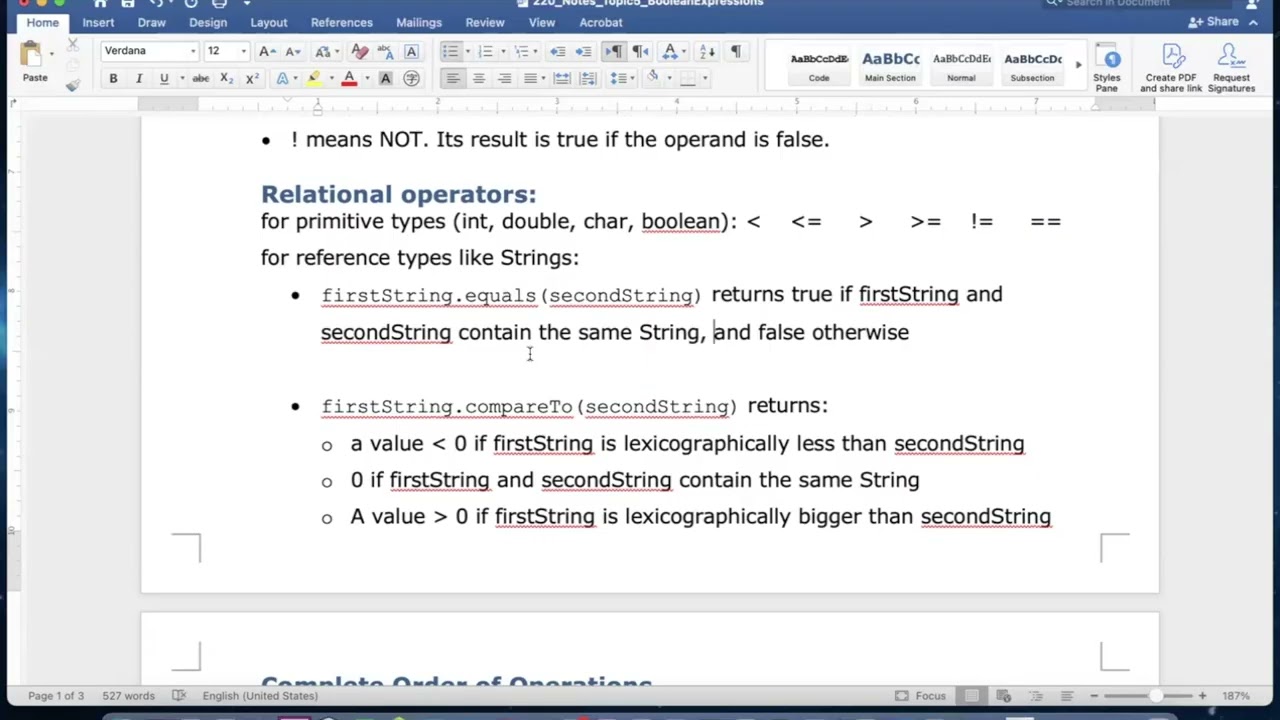Apply subscript formatting (X₂)
This screenshot has width=1280, height=720.
pos(227,78)
